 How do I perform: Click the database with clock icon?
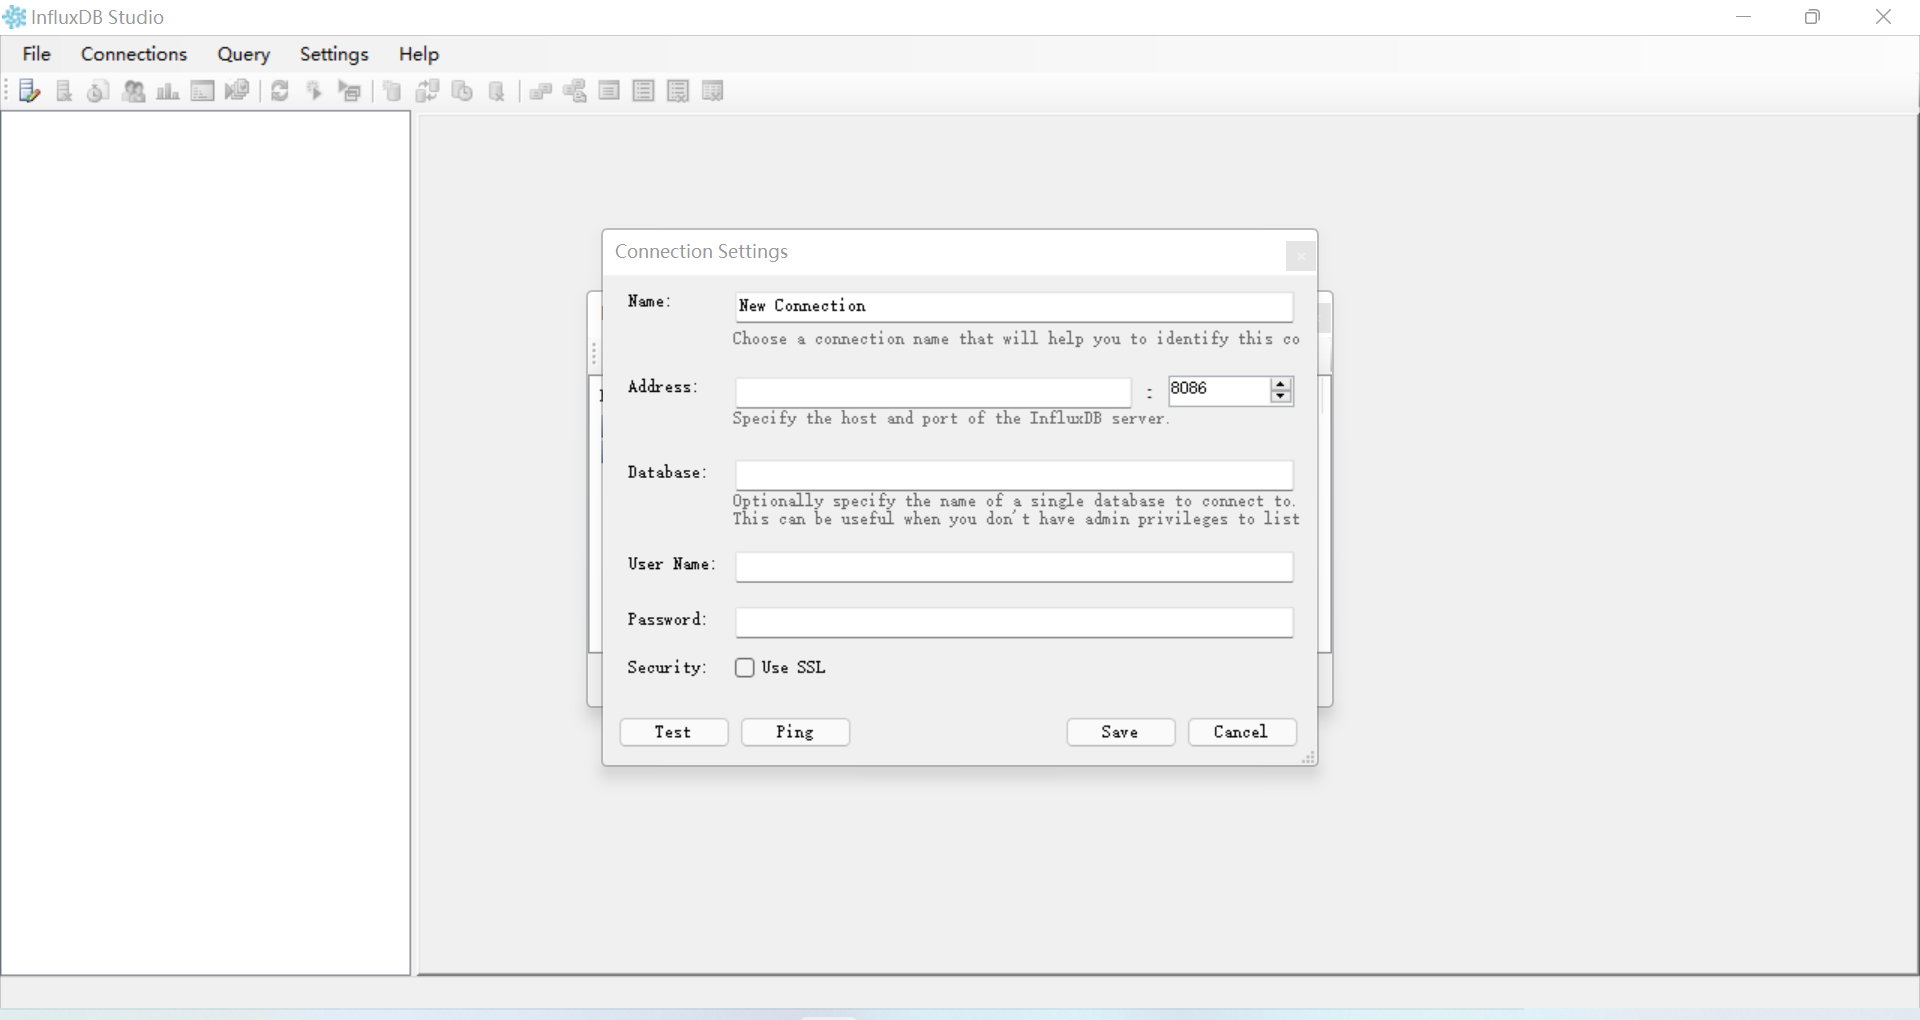pyautogui.click(x=462, y=91)
